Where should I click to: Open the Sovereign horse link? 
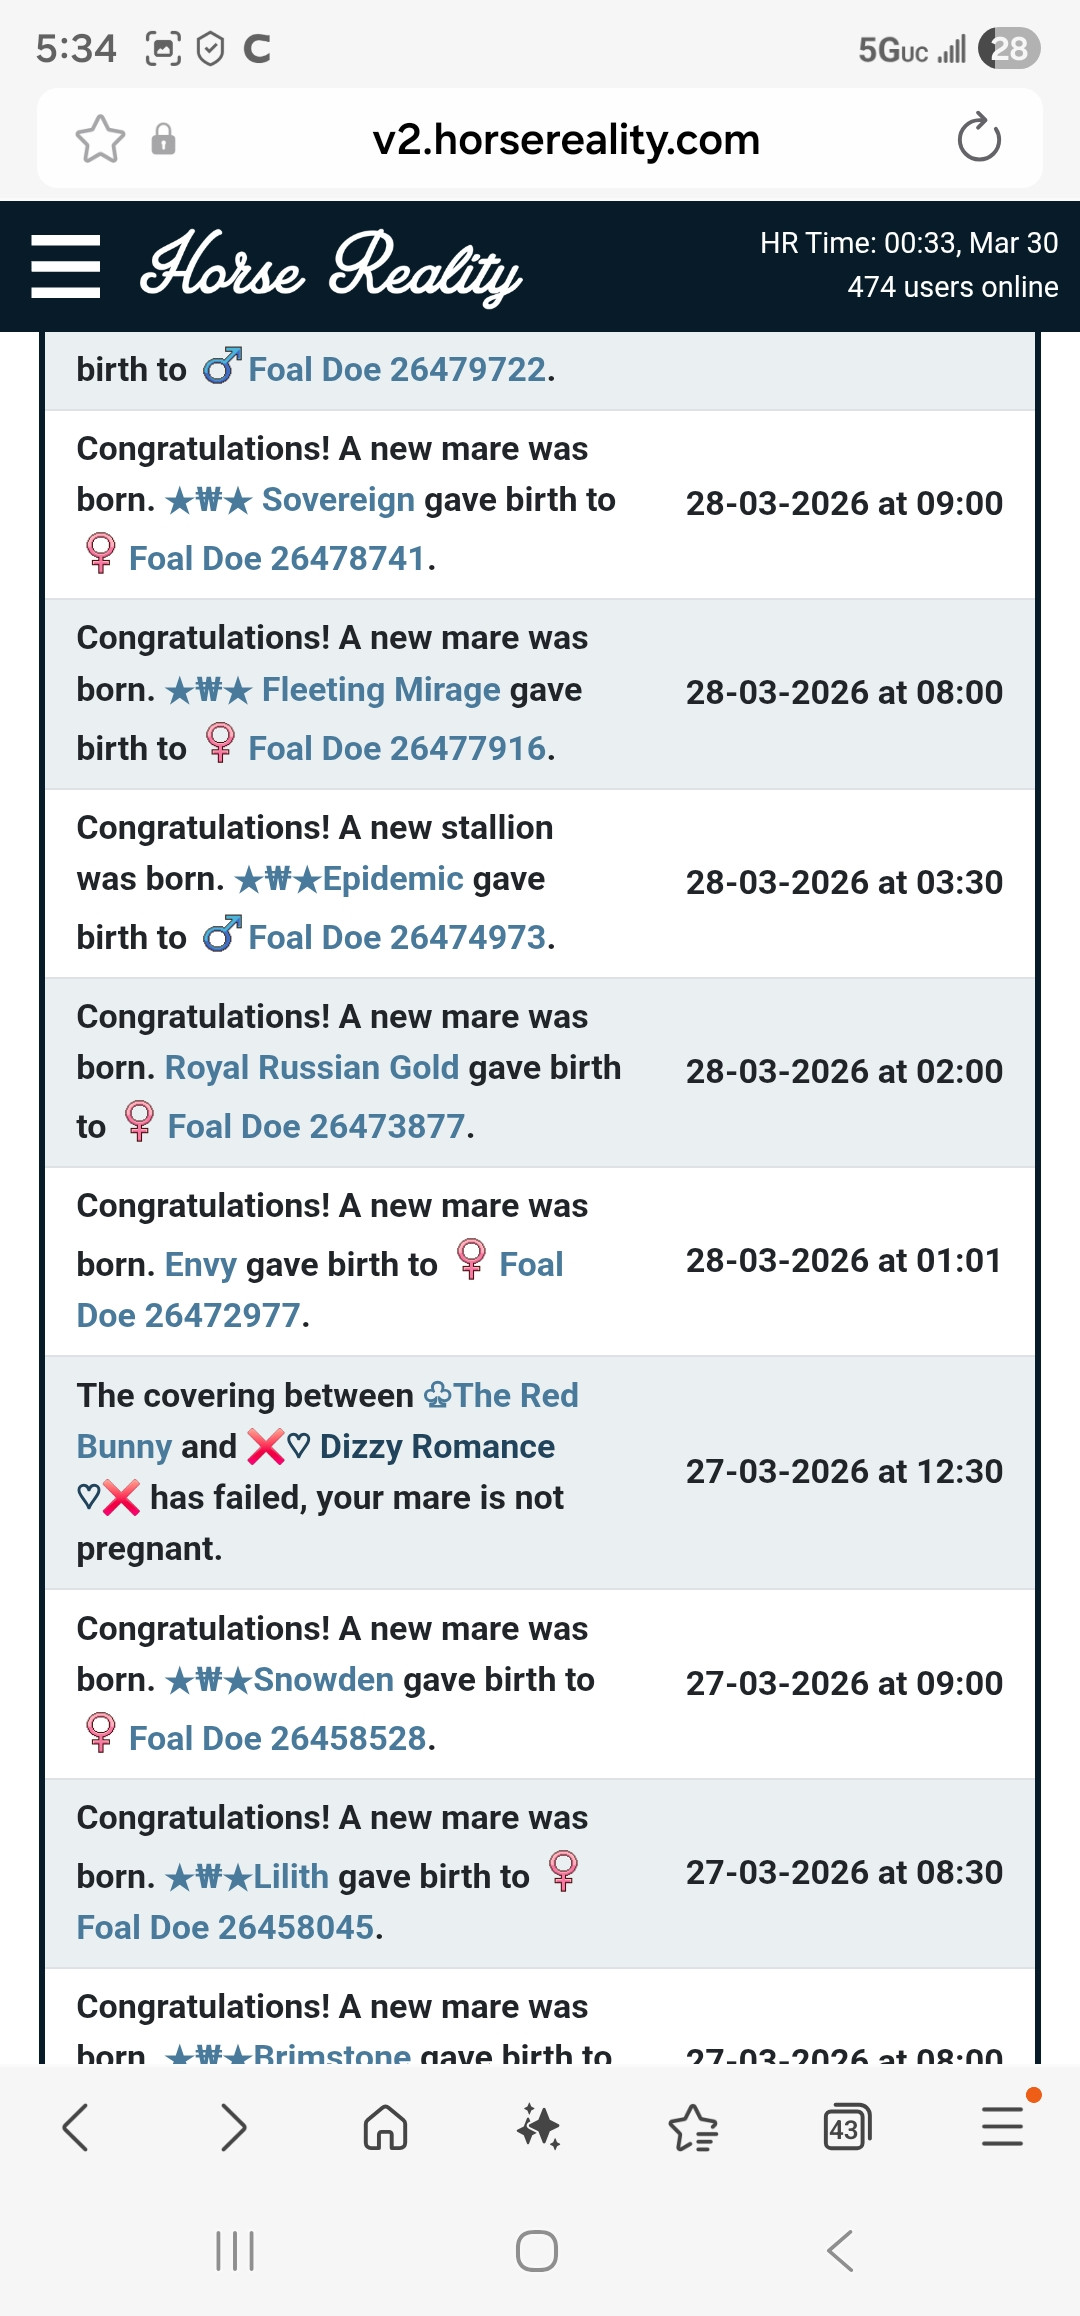tap(338, 499)
